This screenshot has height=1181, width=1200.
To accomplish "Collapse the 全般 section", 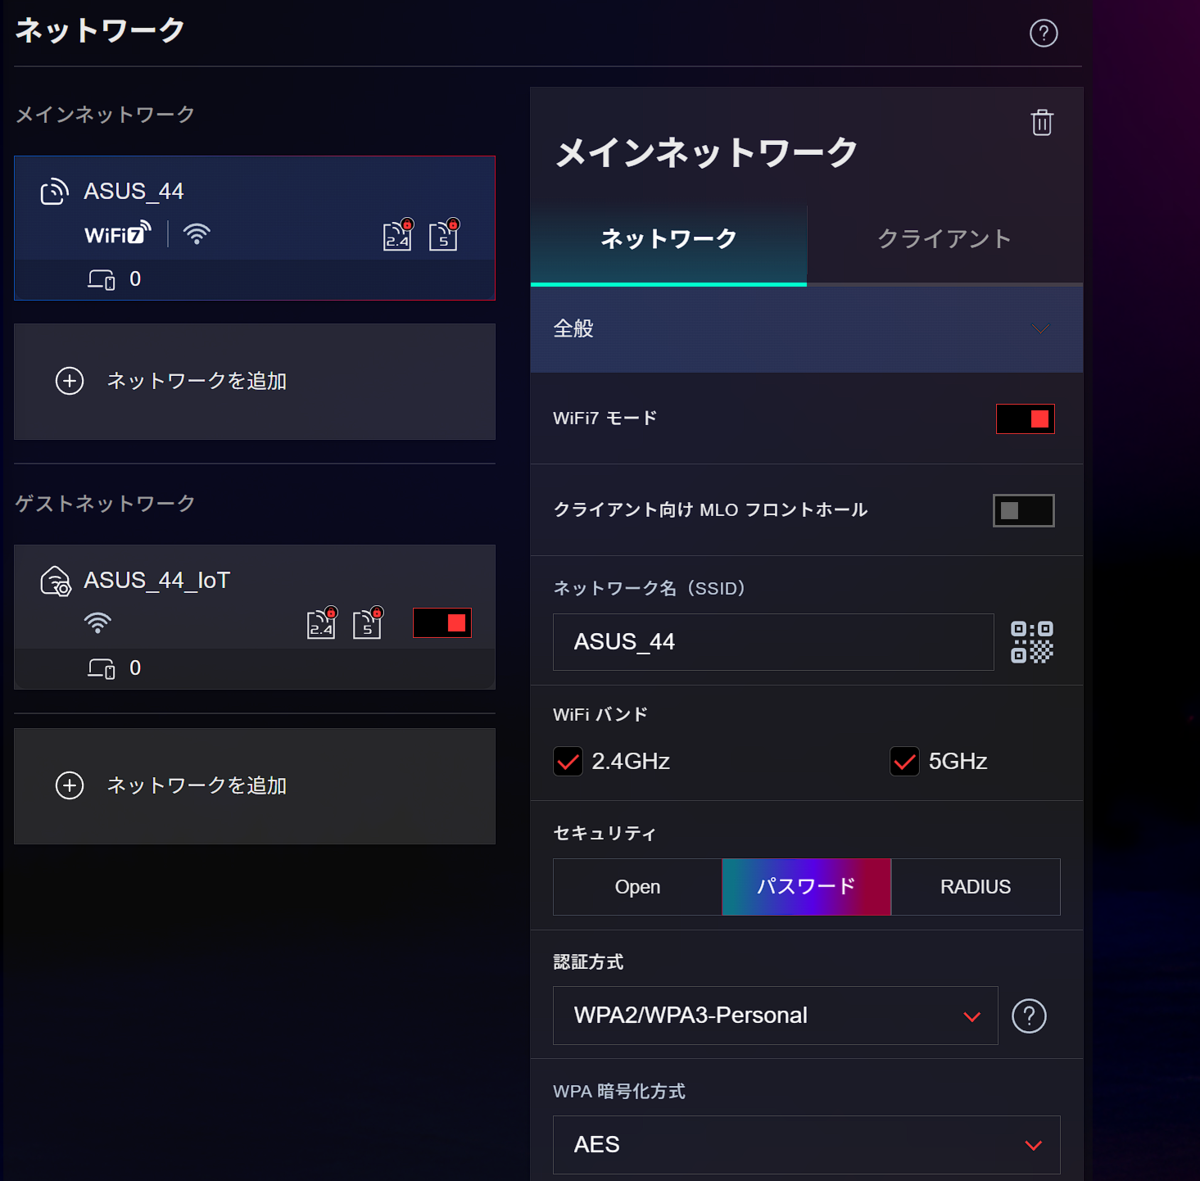I will [807, 329].
